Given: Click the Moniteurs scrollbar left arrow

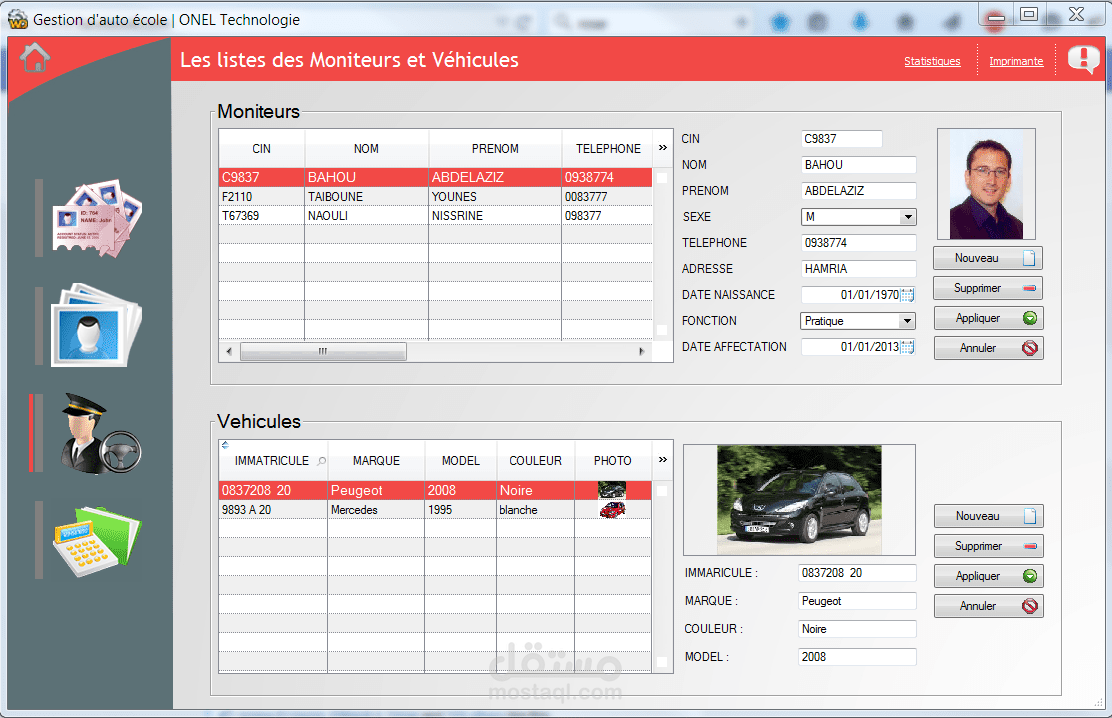Looking at the screenshot, I should point(229,351).
